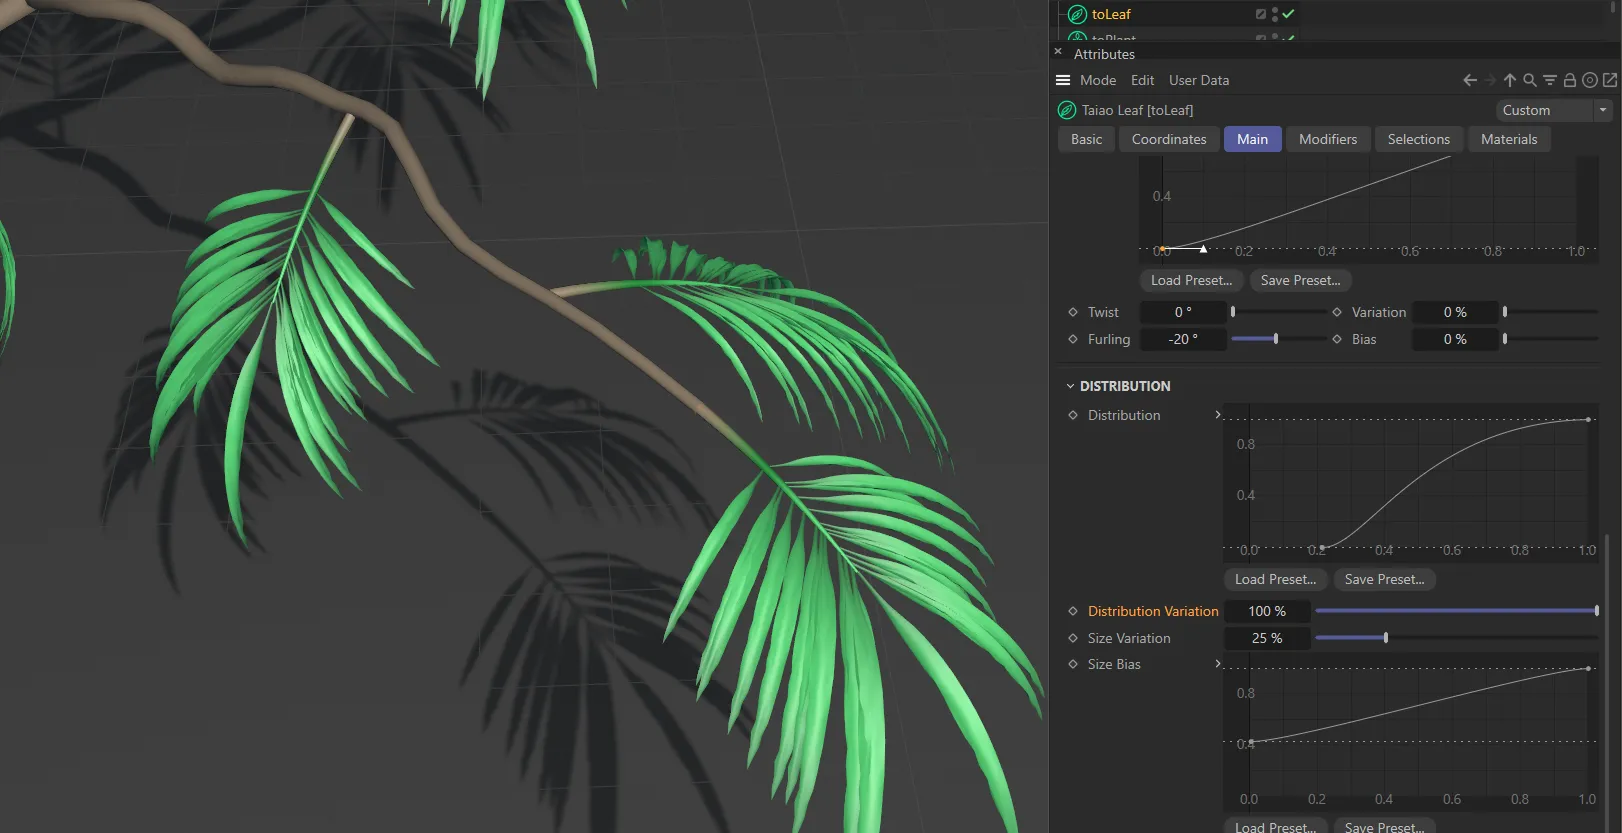1622x833 pixels.
Task: Click the Size Bias keyframe diamond
Action: [1073, 664]
